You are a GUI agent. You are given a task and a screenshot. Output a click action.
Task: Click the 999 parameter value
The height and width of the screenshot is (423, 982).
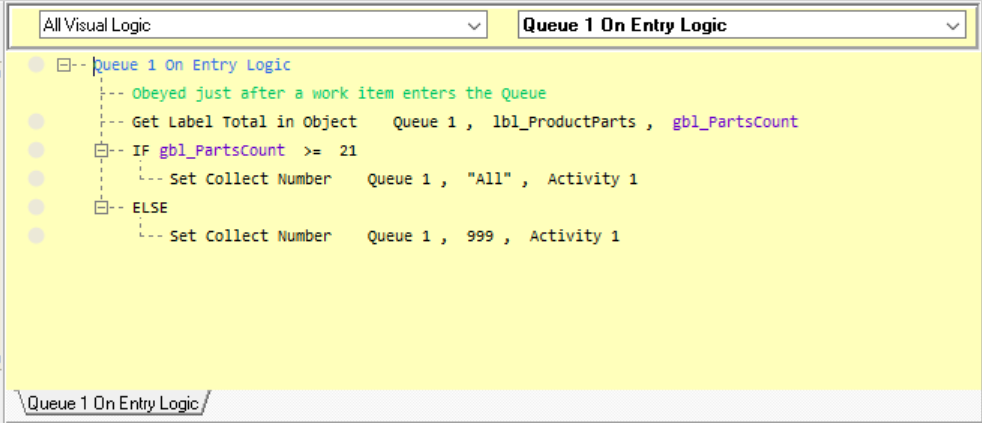480,236
